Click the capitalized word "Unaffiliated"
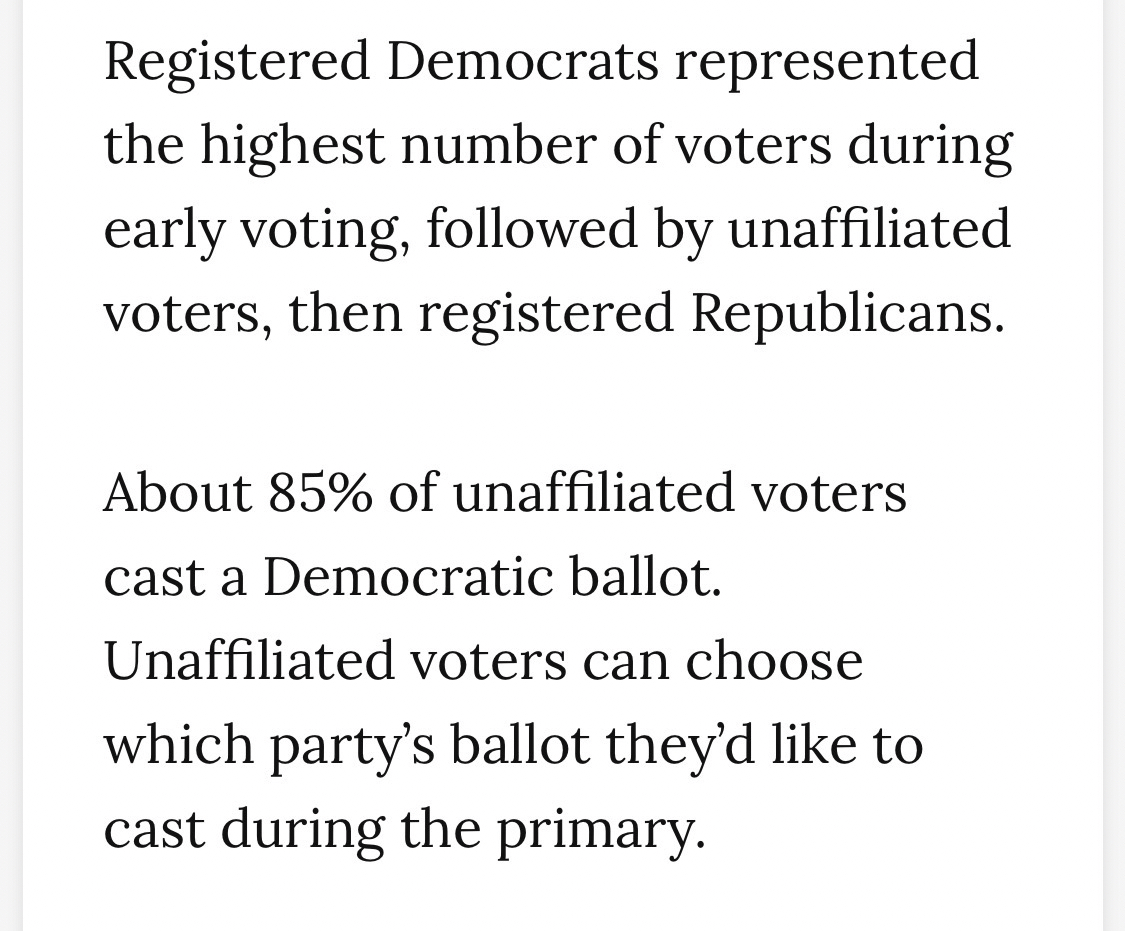The width and height of the screenshot is (1125, 931). click(x=249, y=661)
